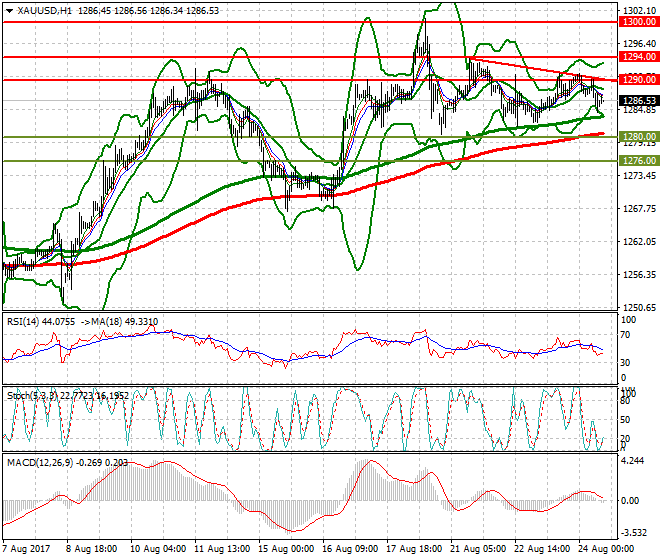Click the black 1286.53 current price marker

tap(637, 101)
